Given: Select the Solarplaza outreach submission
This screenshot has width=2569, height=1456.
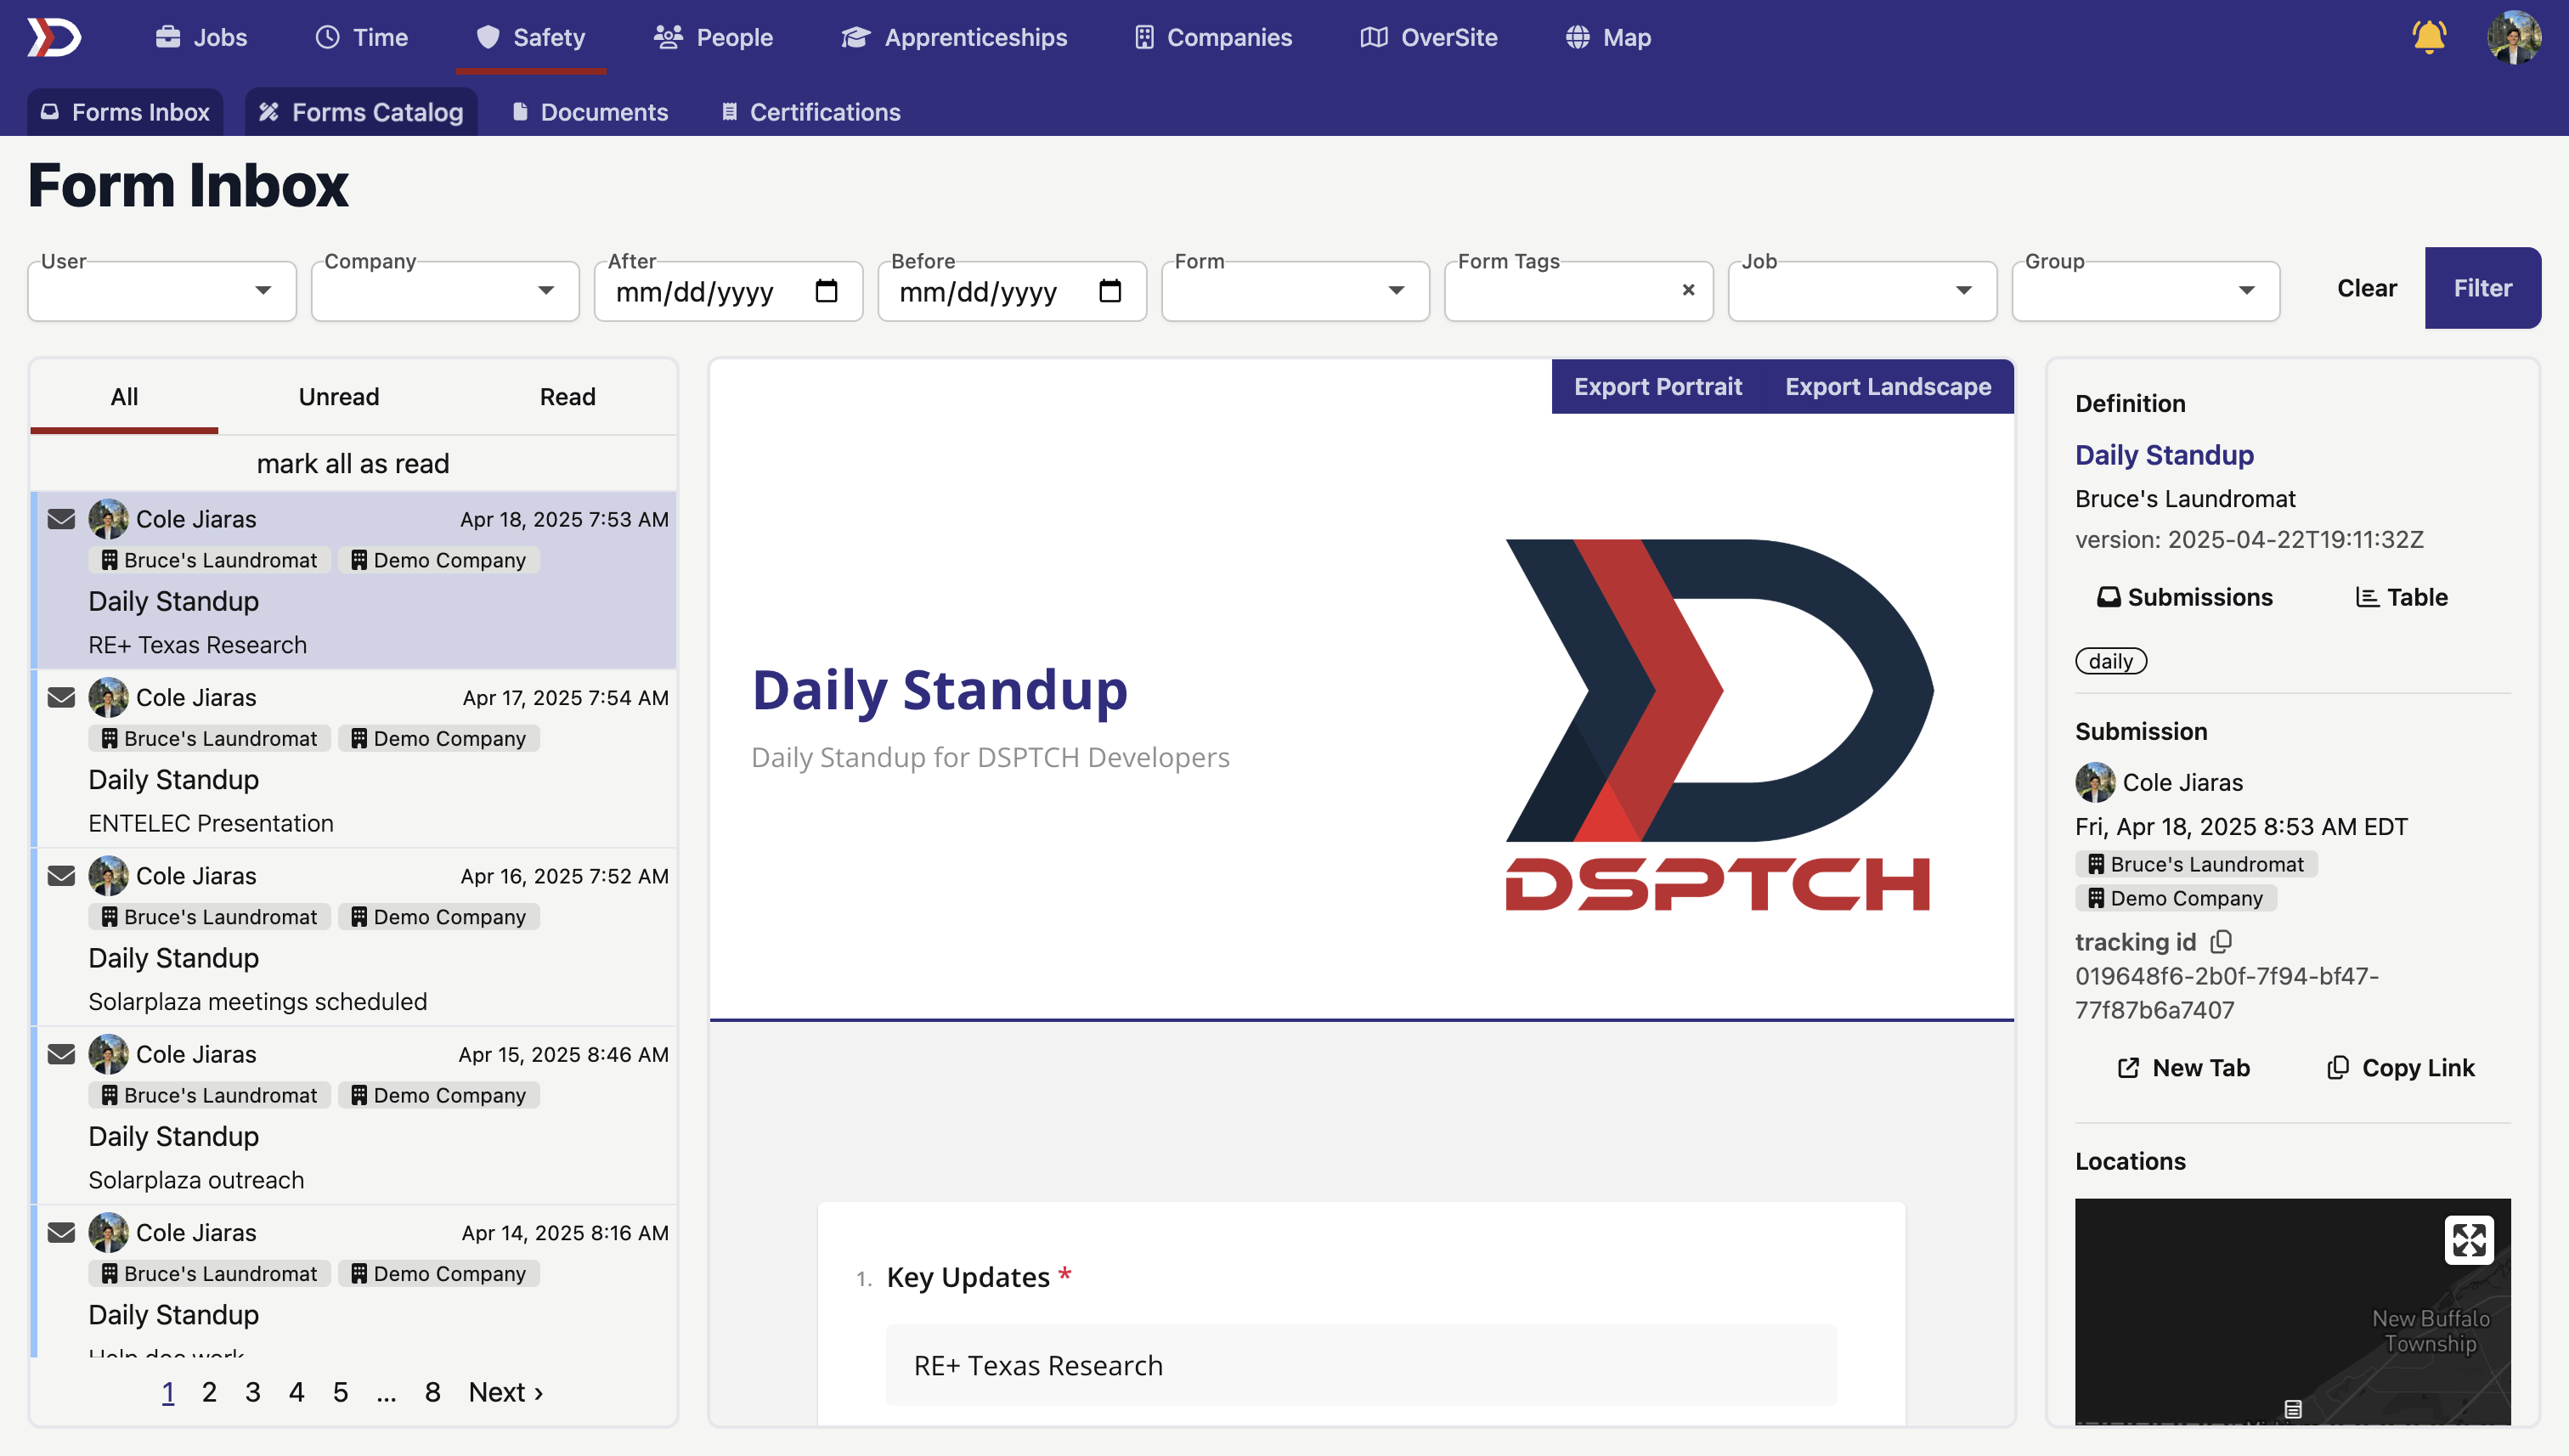Looking at the screenshot, I should (x=355, y=1115).
